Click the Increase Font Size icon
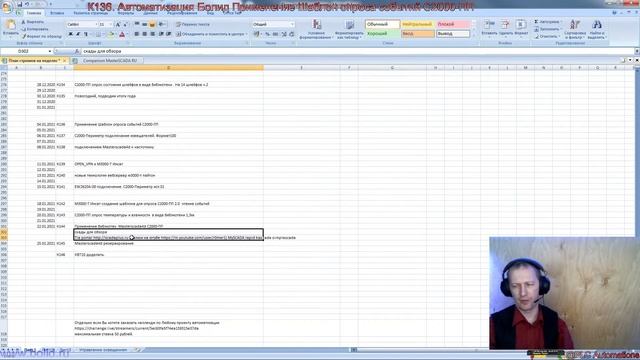Screen dimensions: 640x360 118,24
